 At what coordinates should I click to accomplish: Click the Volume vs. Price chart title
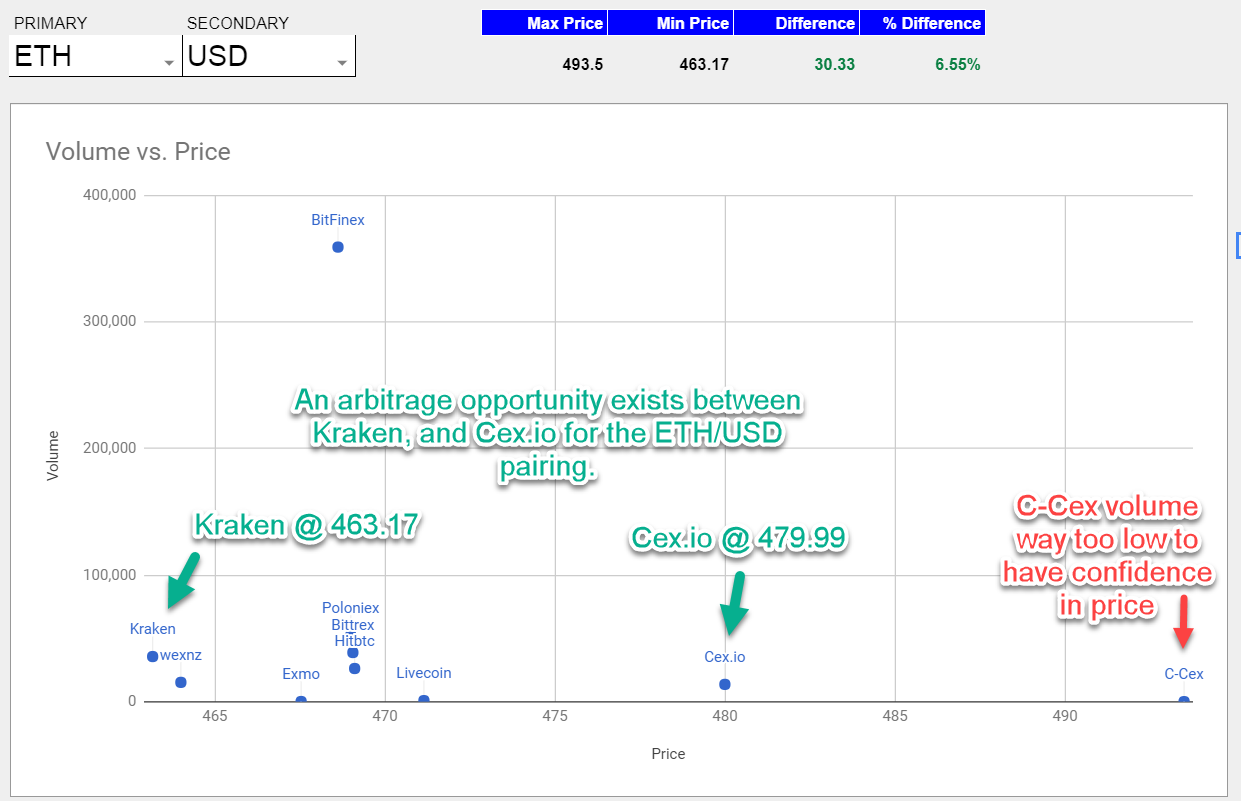pos(137,151)
